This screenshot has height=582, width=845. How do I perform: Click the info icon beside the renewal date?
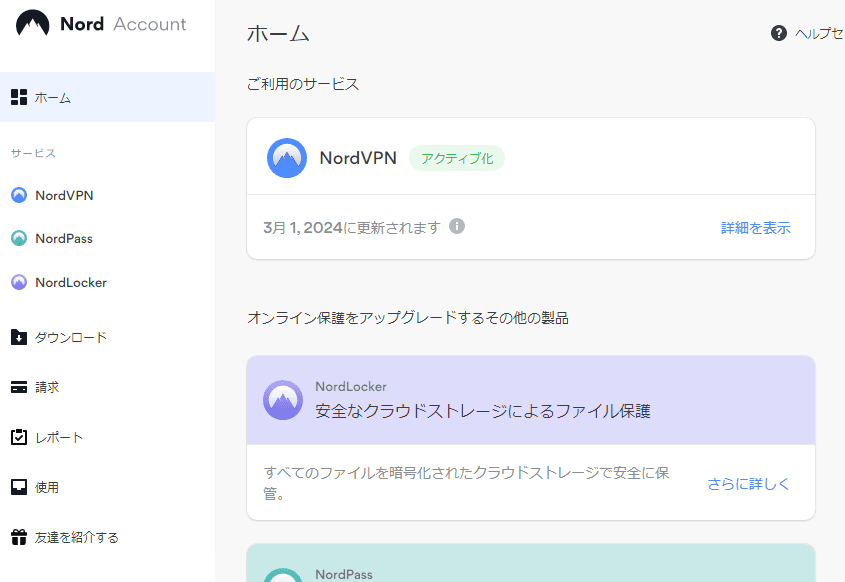coord(457,226)
